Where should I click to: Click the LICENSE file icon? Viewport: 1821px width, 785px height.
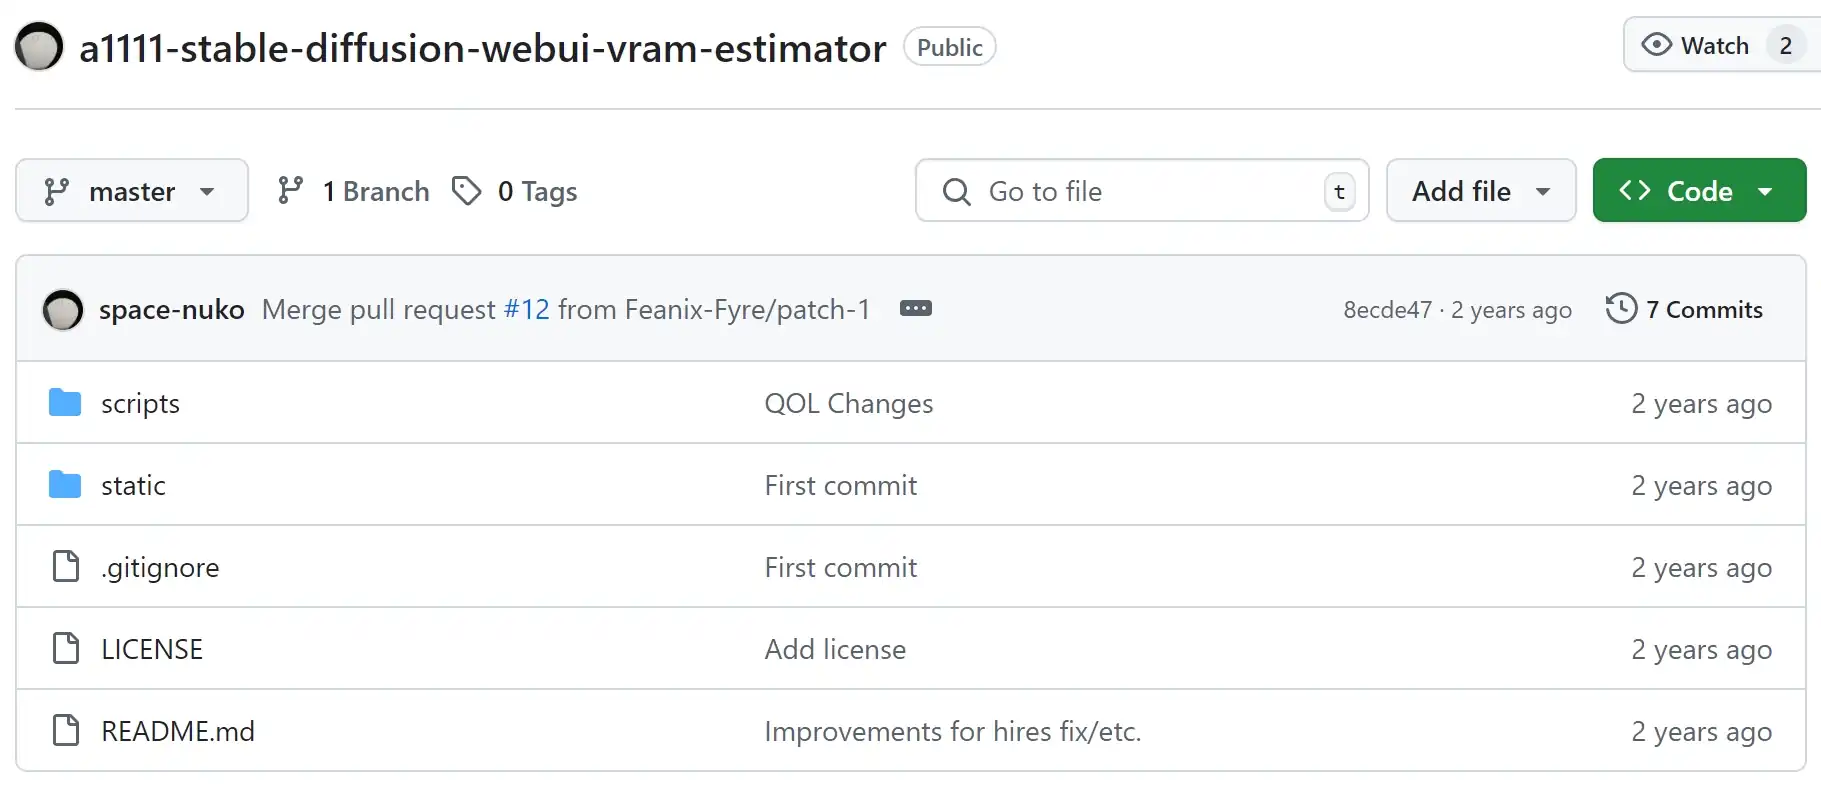click(66, 649)
